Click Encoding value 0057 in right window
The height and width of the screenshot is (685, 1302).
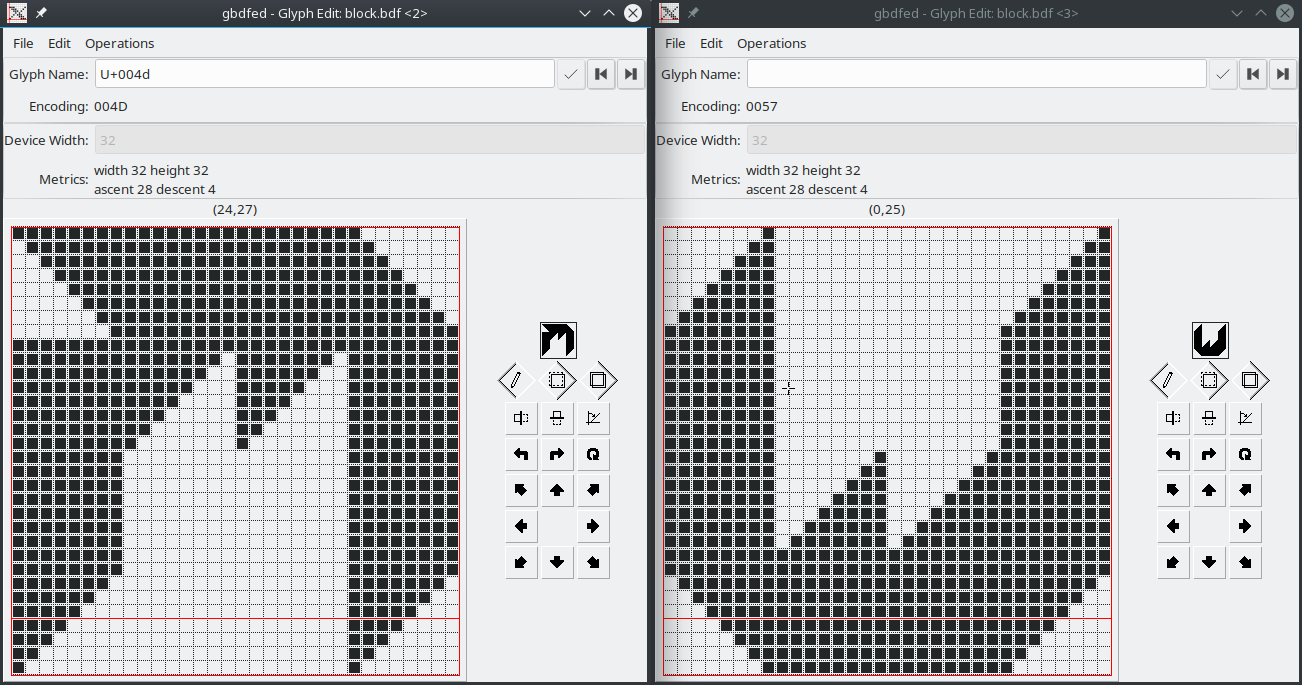tap(762, 106)
